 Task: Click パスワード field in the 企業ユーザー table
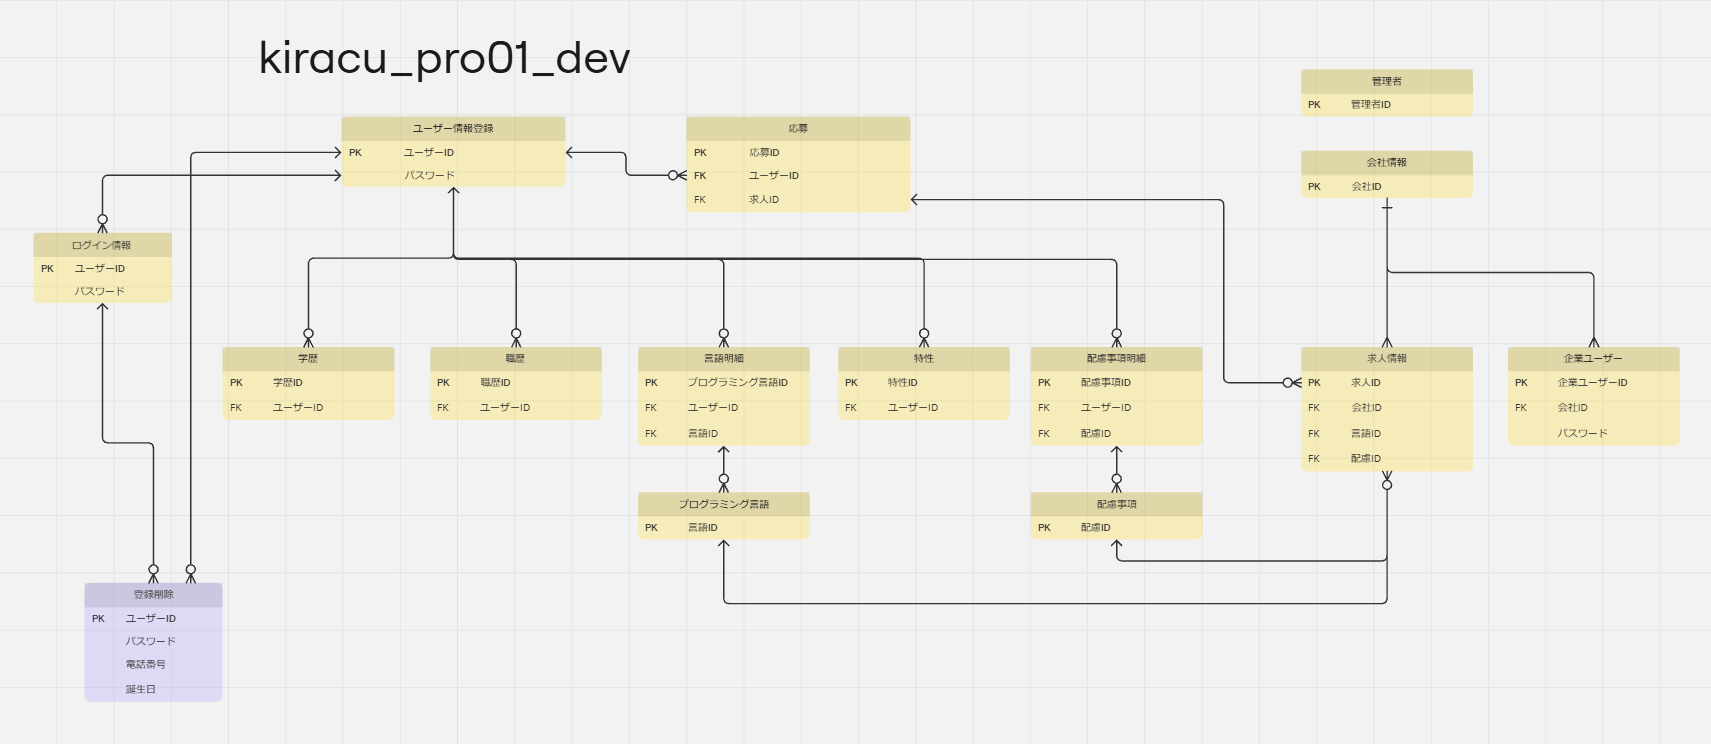click(x=1582, y=433)
